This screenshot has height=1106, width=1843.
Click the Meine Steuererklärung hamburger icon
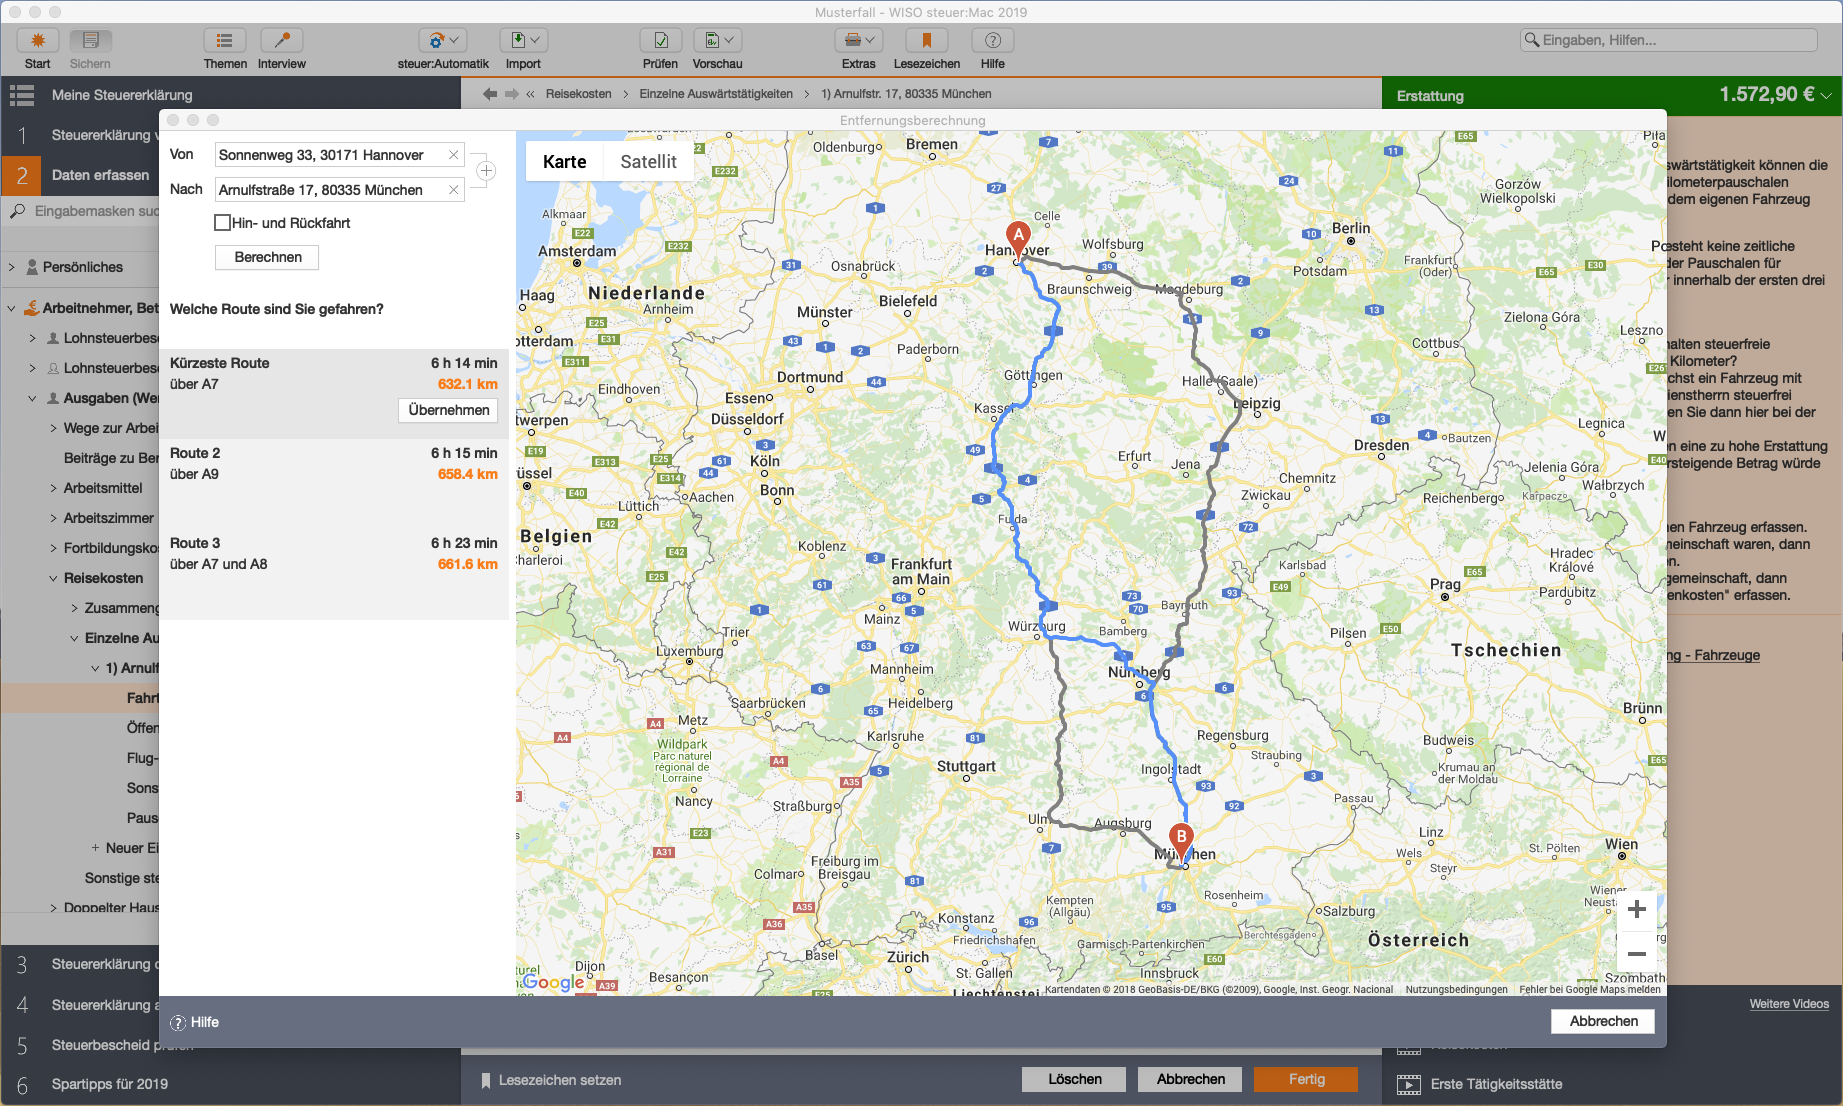coord(22,95)
